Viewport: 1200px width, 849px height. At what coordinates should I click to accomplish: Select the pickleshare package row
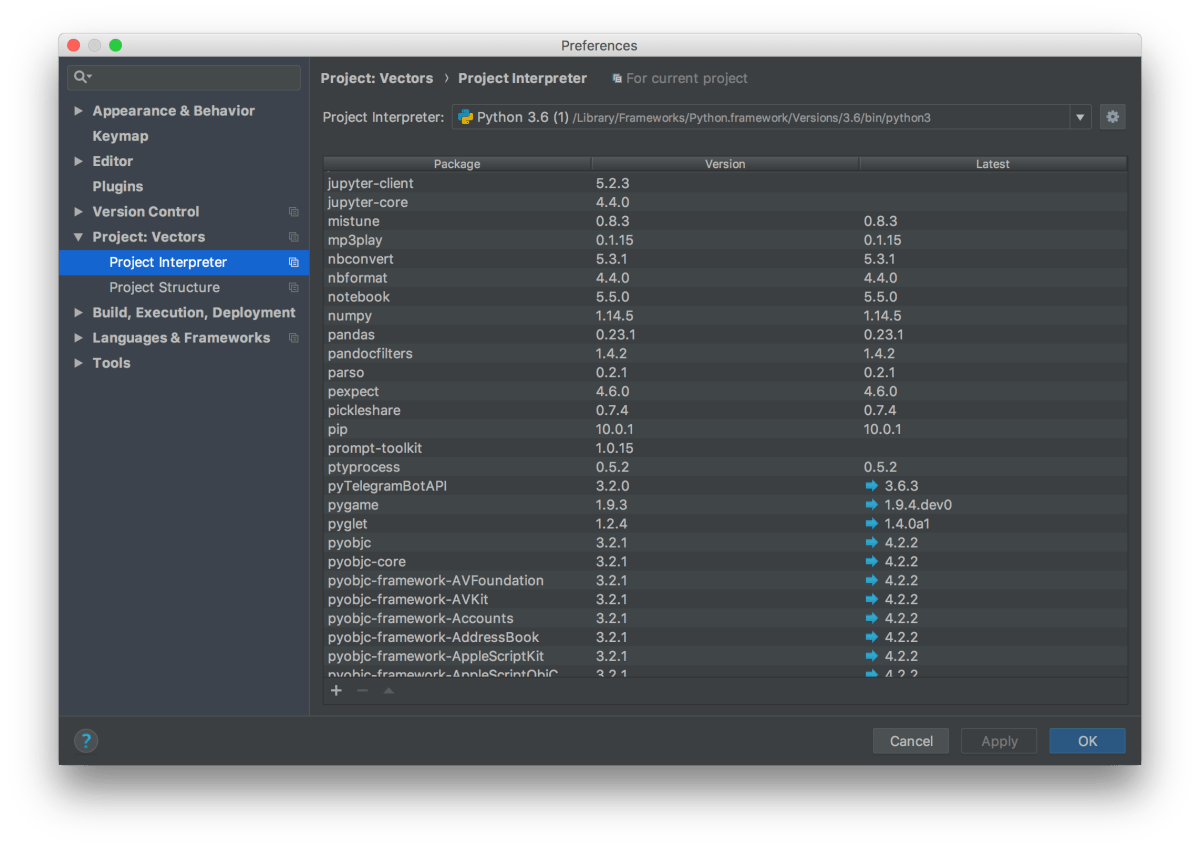click(725, 410)
